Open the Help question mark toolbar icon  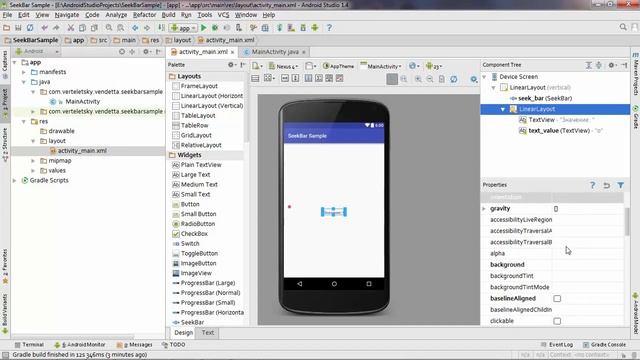click(x=329, y=28)
